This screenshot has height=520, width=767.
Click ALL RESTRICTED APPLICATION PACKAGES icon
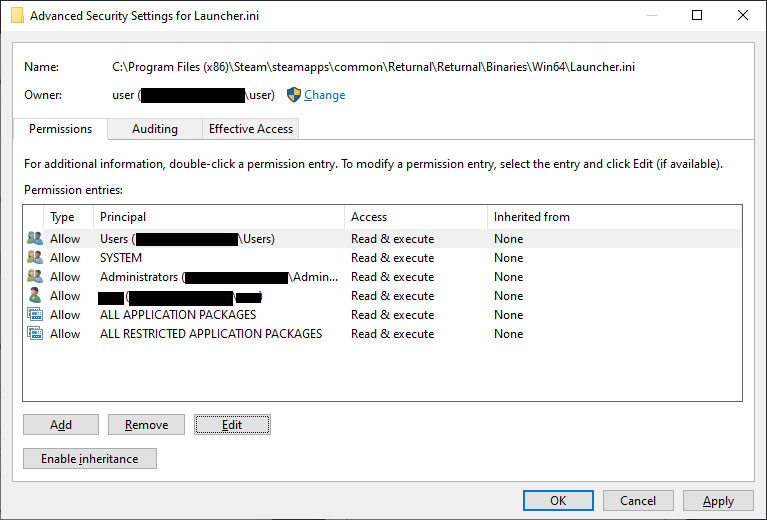(35, 334)
